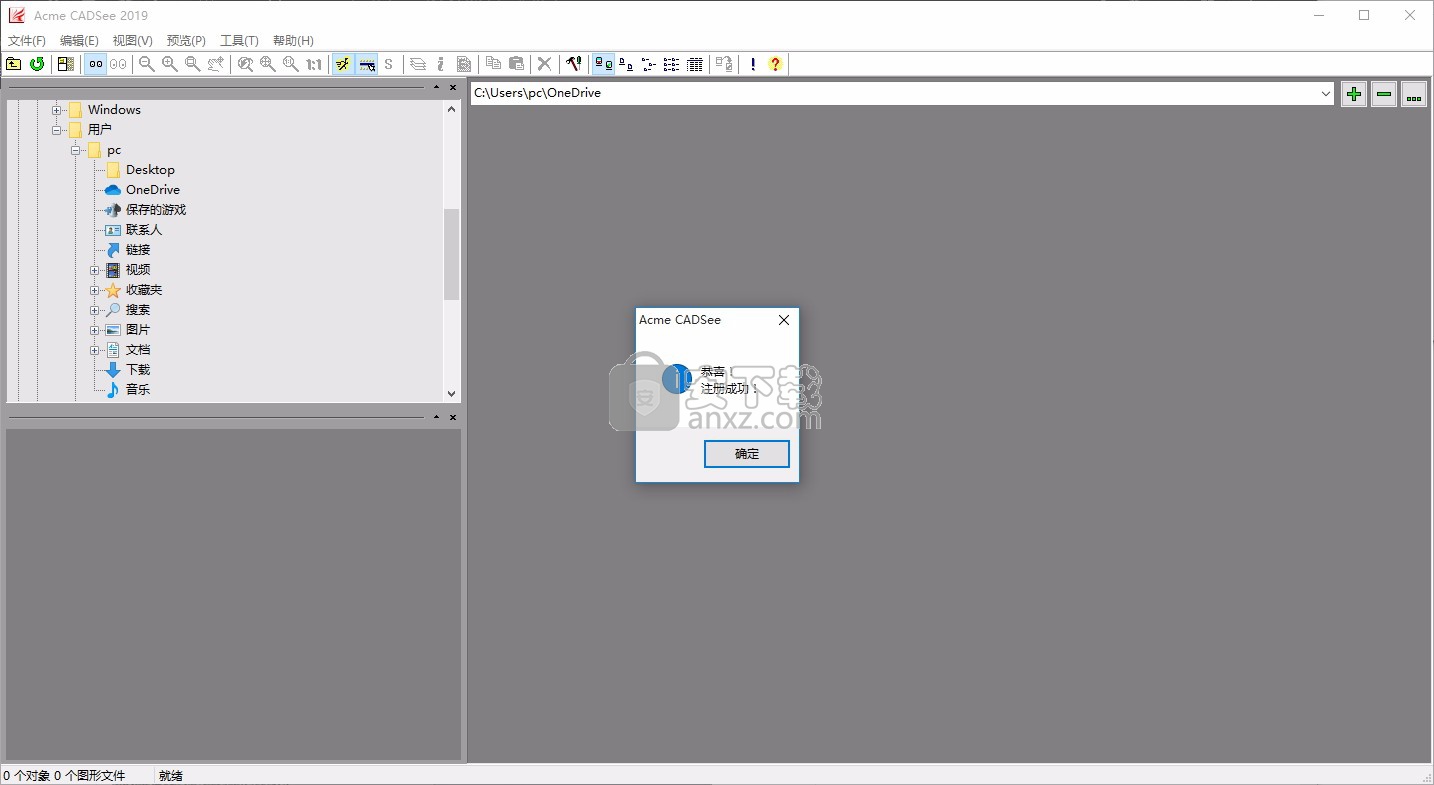The height and width of the screenshot is (785, 1434).
Task: Click the italic i information icon
Action: tap(441, 64)
